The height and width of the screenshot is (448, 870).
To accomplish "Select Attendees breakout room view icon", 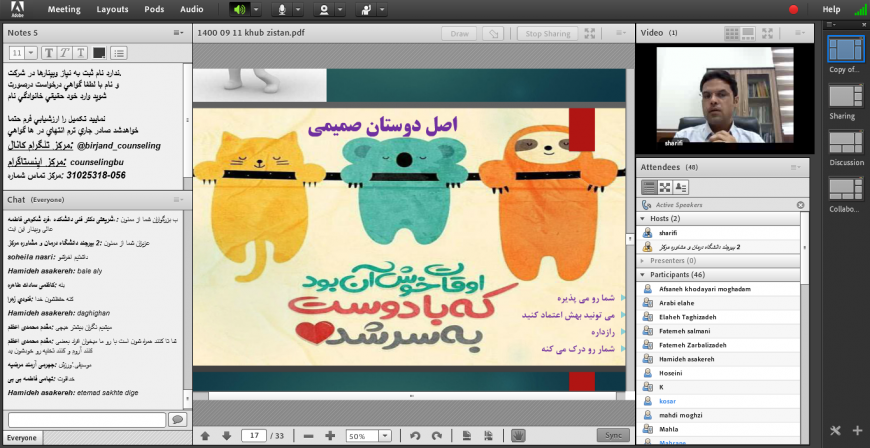I will [x=665, y=187].
